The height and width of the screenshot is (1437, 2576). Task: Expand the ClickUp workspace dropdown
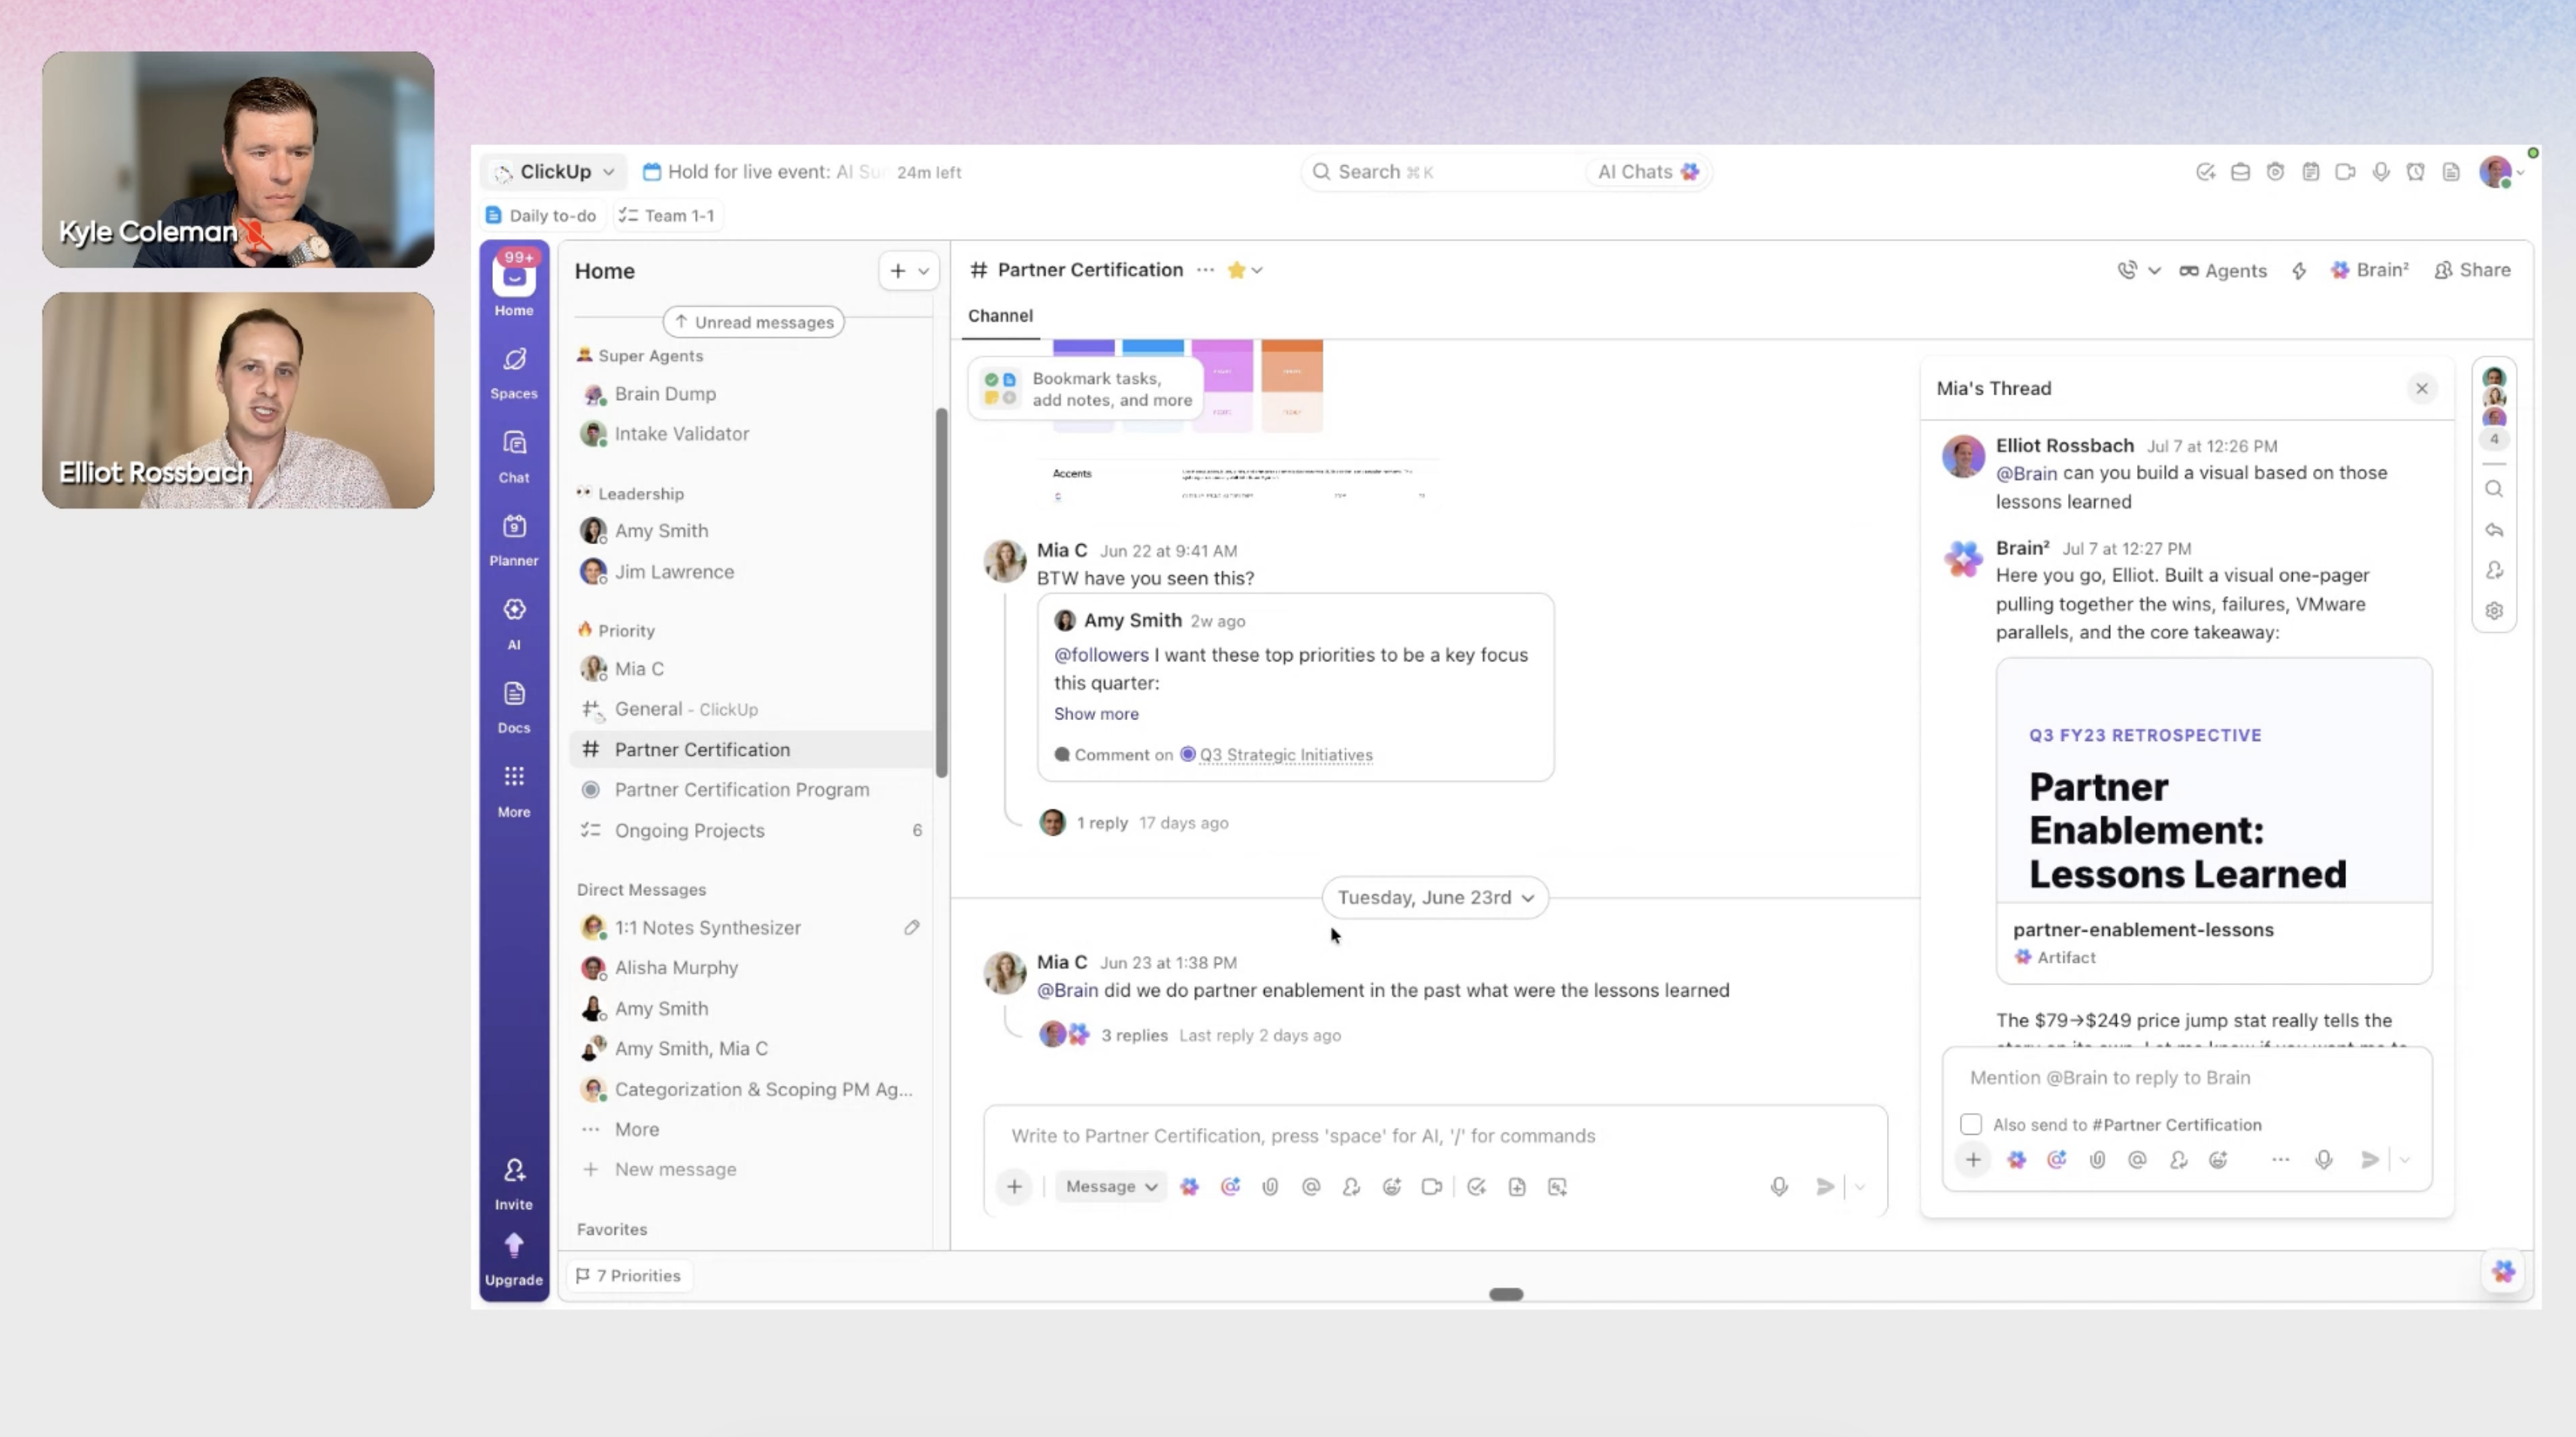(554, 171)
